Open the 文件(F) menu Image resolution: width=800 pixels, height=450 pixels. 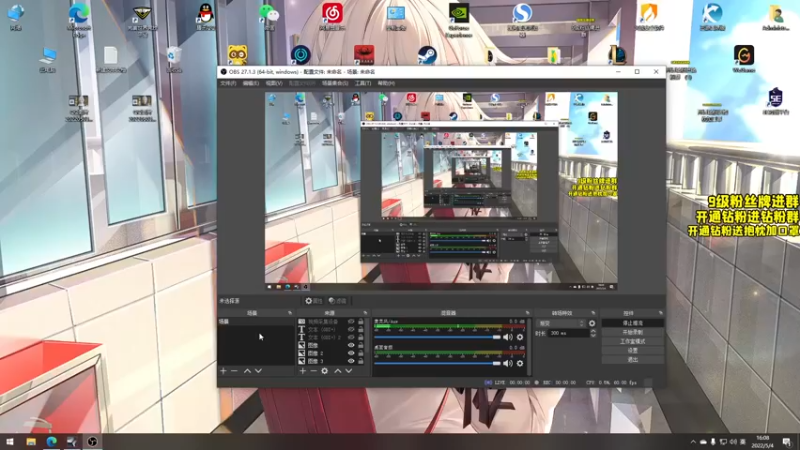[x=228, y=83]
